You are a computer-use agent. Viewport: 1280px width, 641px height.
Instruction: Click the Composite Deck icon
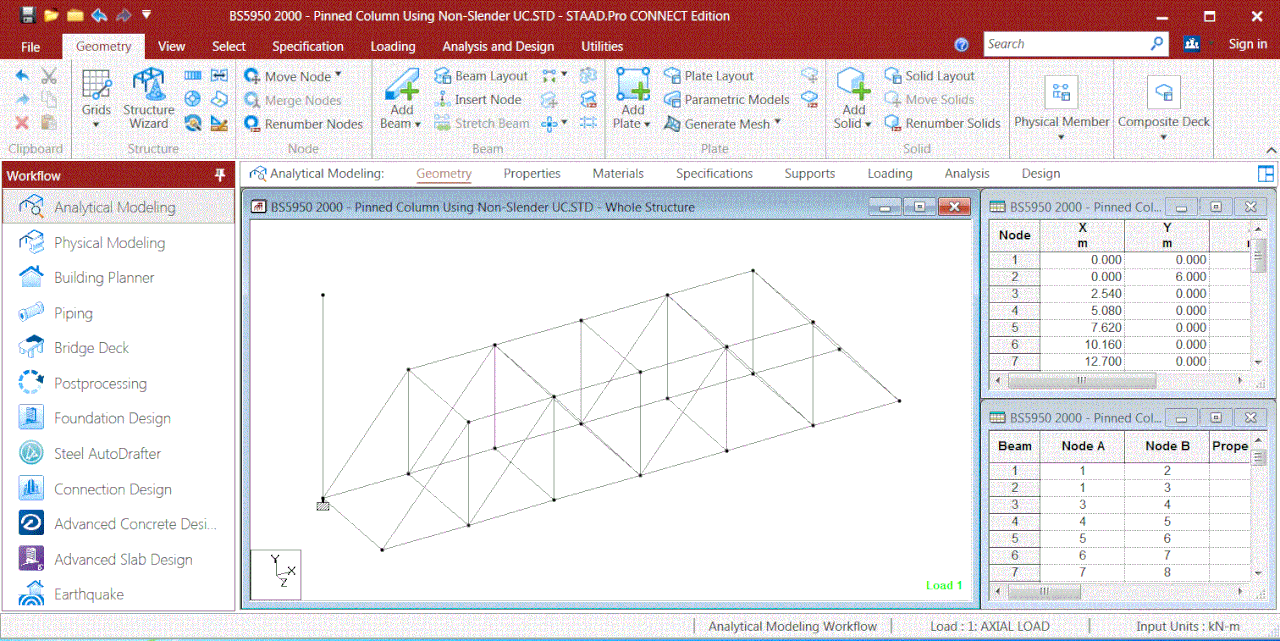click(x=1163, y=92)
